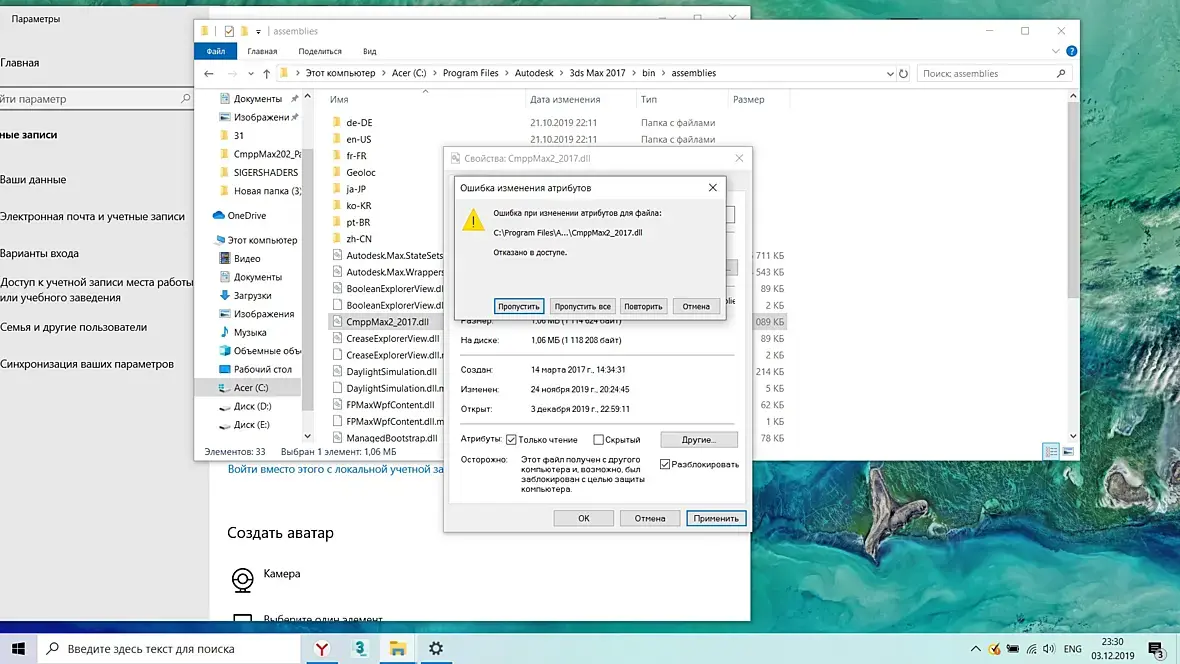
Task: Open Ваши данные in Settings sidebar
Action: 33,180
